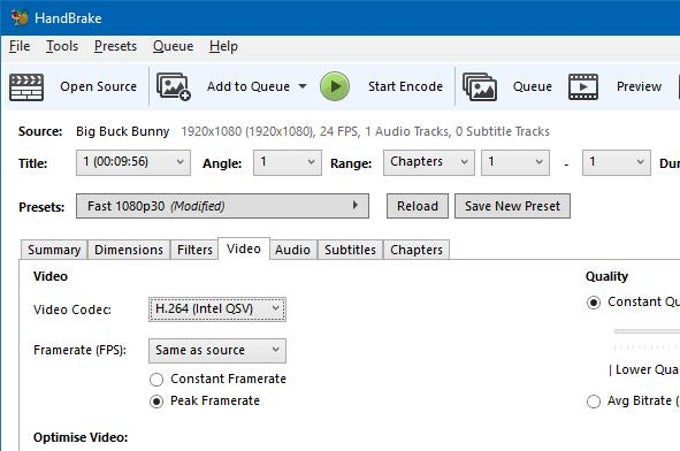Click Save New Preset button
680x451 pixels.
[512, 206]
